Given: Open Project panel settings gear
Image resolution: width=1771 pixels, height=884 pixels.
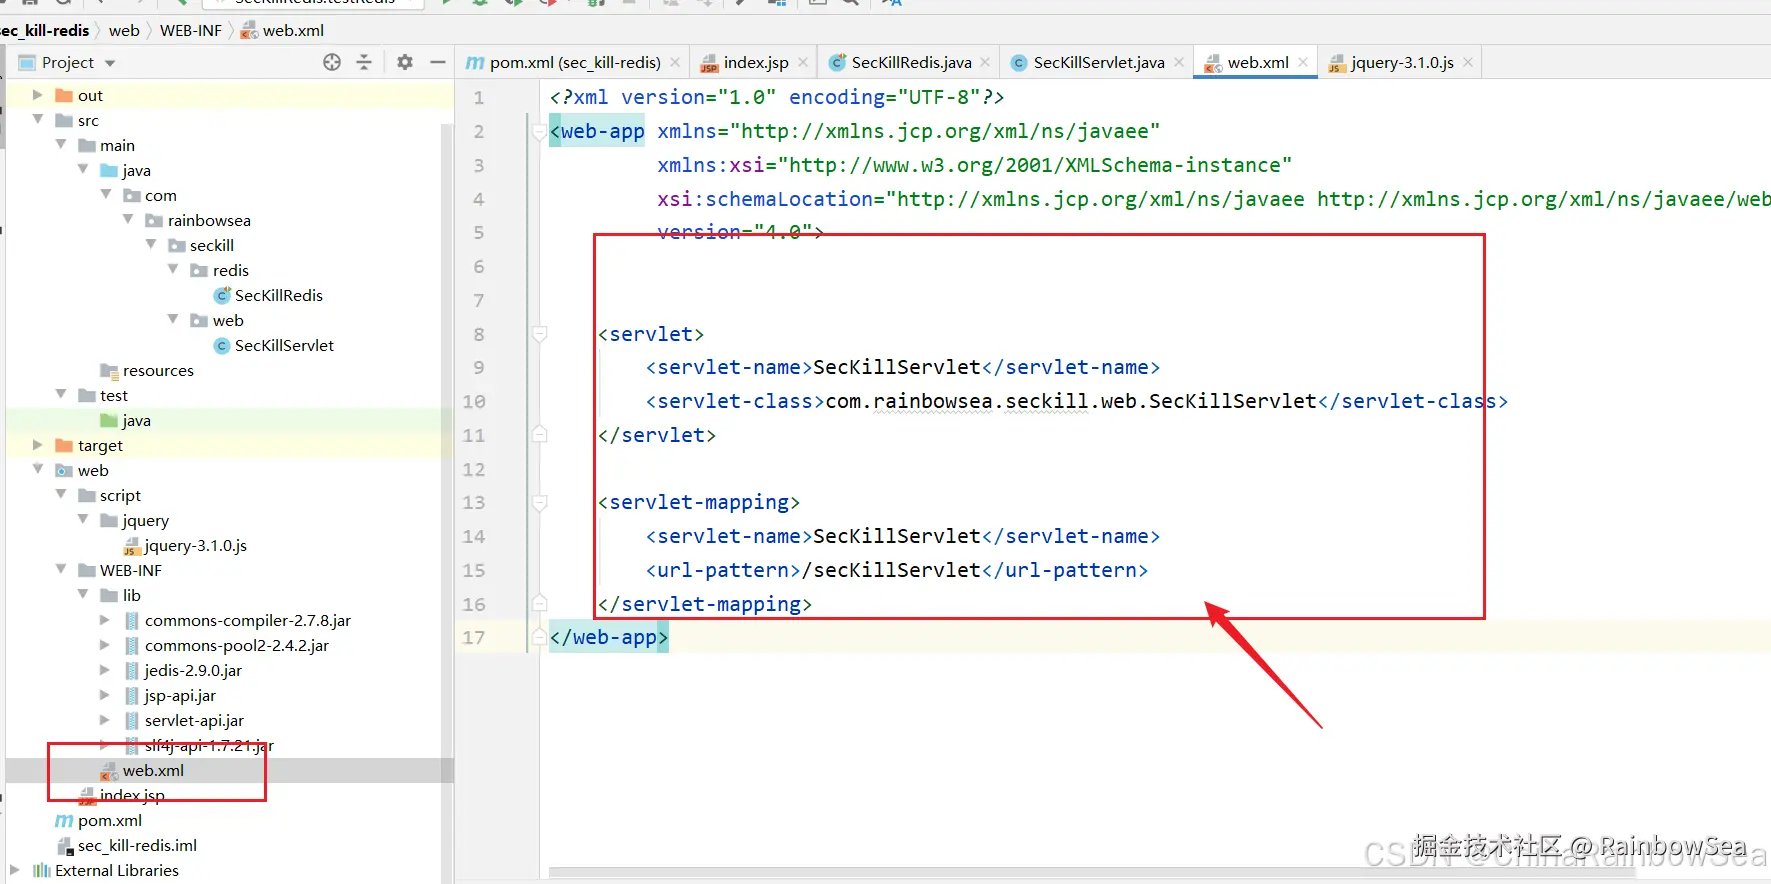Looking at the screenshot, I should (405, 62).
